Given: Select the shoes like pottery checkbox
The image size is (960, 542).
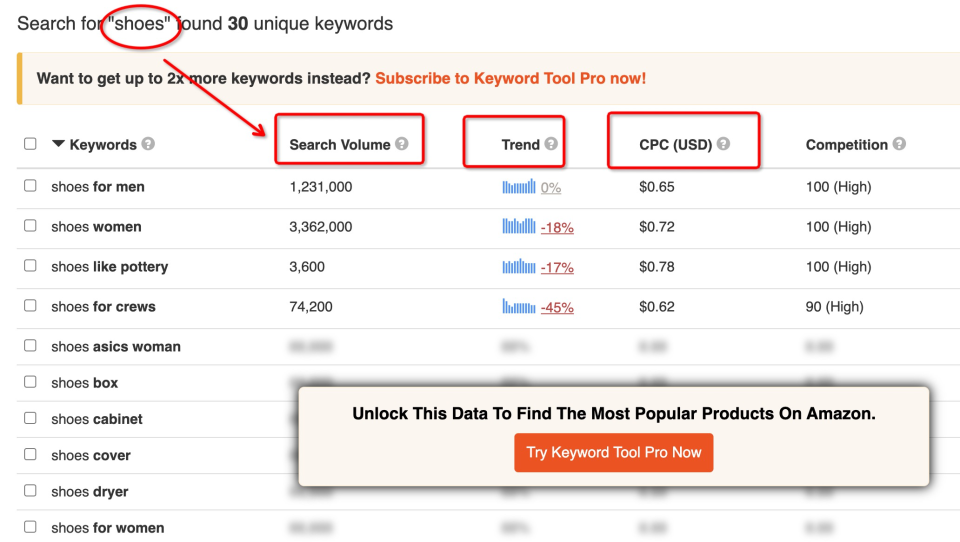Looking at the screenshot, I should tap(30, 266).
